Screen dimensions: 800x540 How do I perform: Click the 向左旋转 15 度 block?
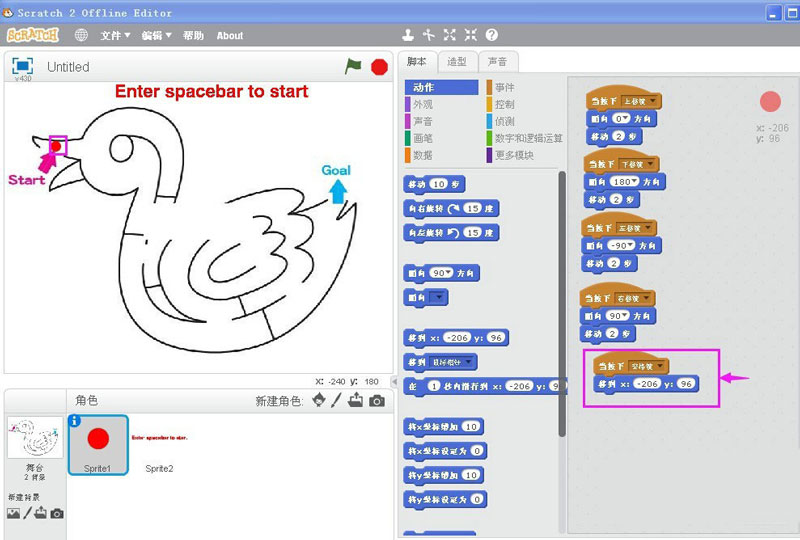click(x=451, y=233)
